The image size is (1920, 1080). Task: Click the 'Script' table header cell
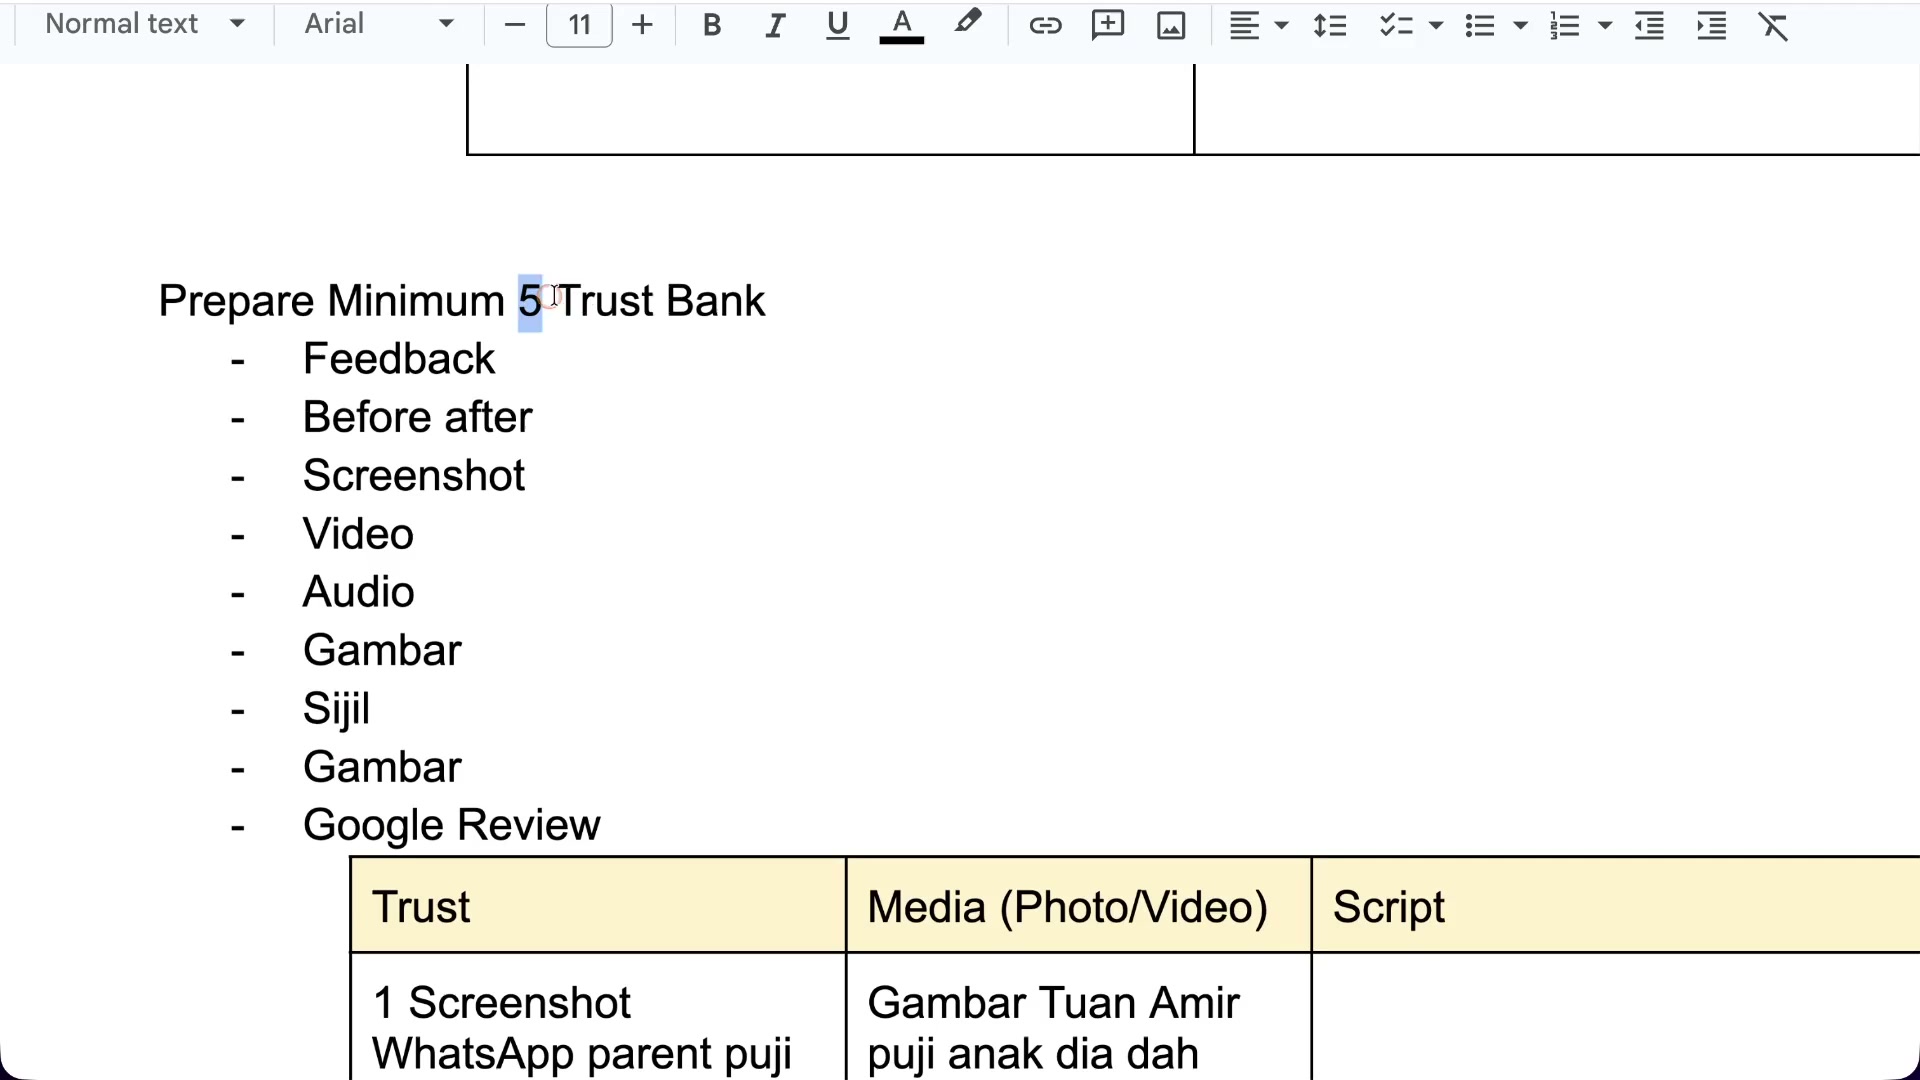(1616, 906)
